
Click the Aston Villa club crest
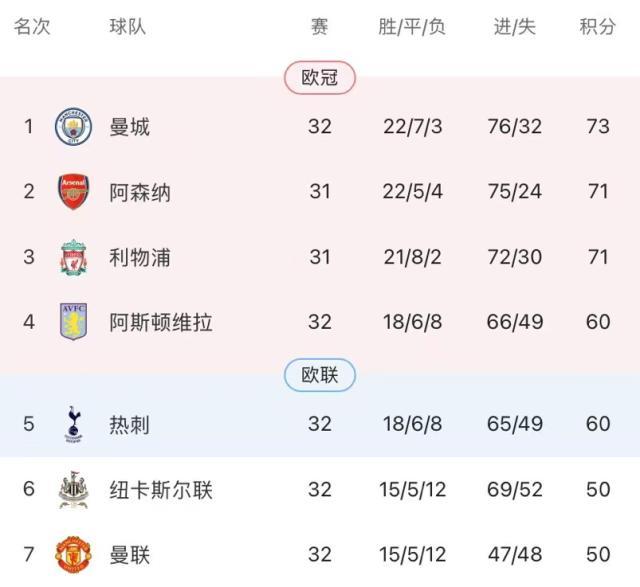[x=73, y=323]
